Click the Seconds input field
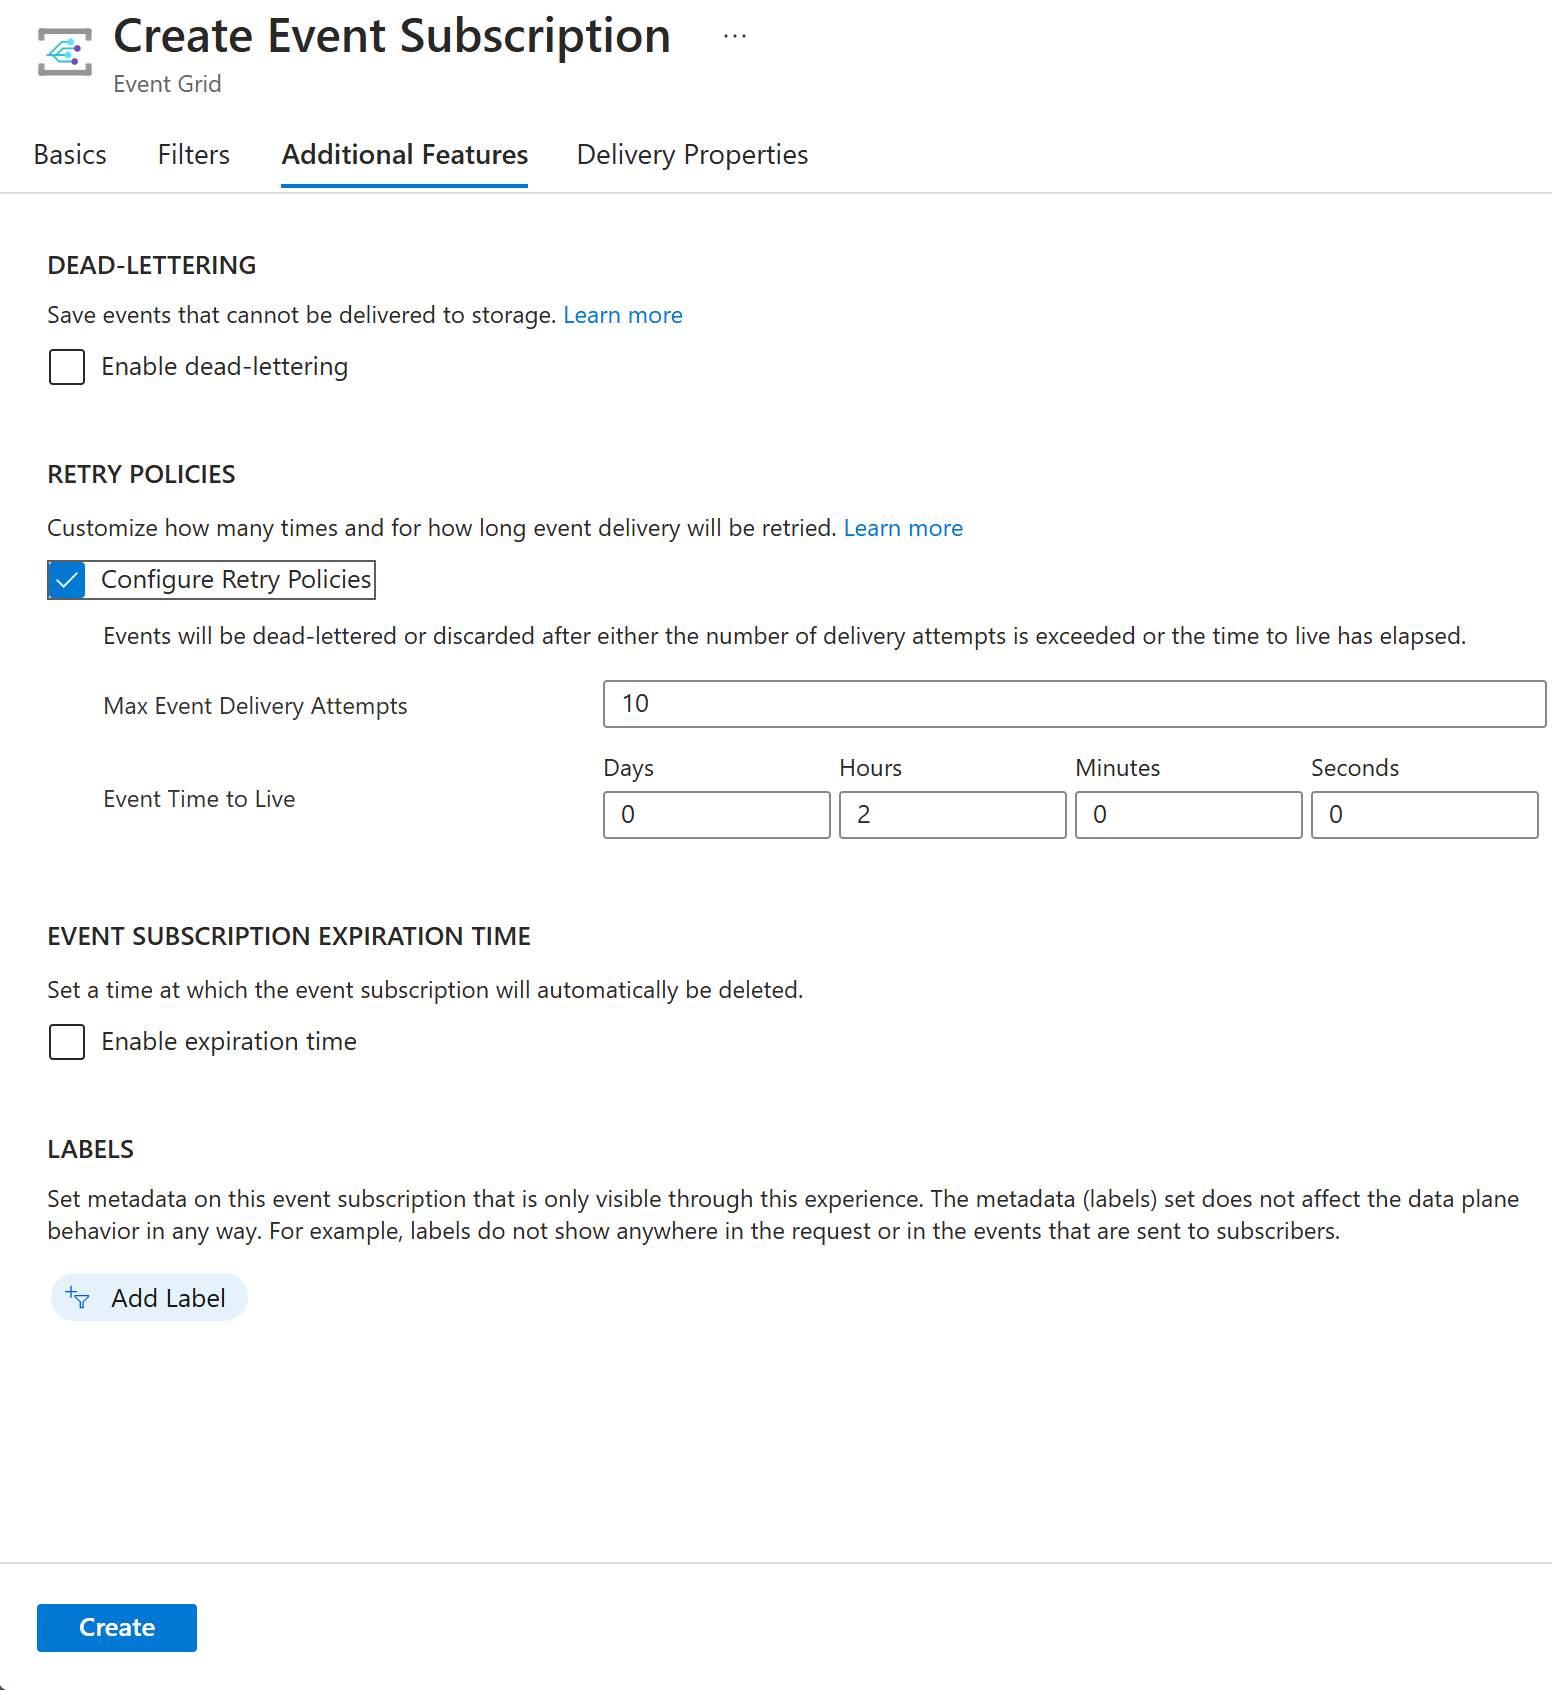This screenshot has width=1552, height=1690. [1425, 815]
